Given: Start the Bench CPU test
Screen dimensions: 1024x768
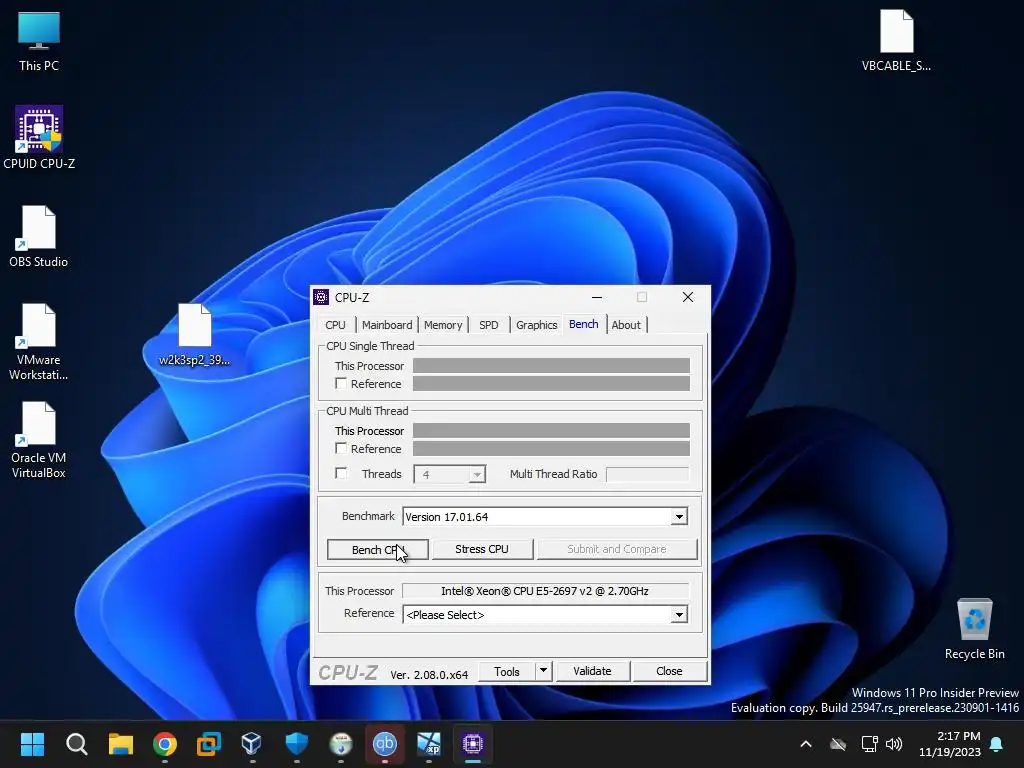Looking at the screenshot, I should coord(377,549).
